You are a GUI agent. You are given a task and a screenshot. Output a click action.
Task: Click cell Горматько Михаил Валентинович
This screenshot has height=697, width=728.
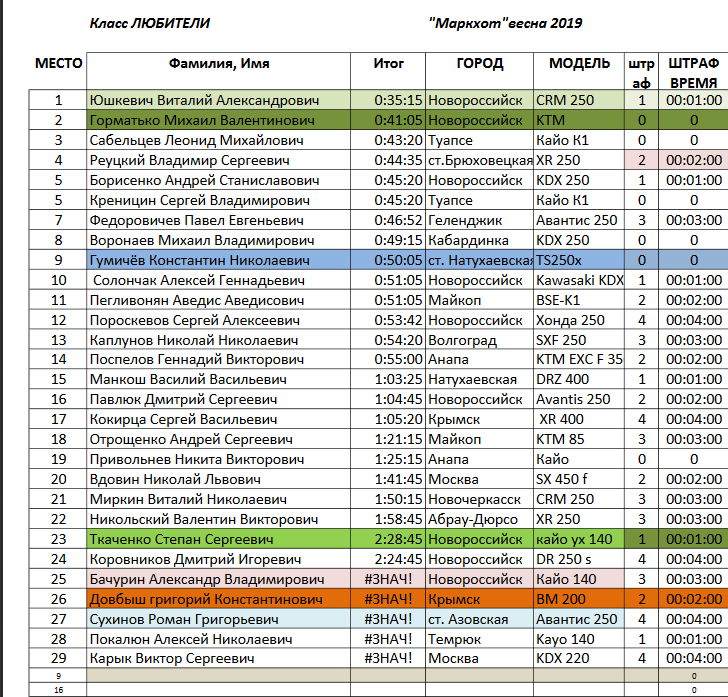(219, 120)
